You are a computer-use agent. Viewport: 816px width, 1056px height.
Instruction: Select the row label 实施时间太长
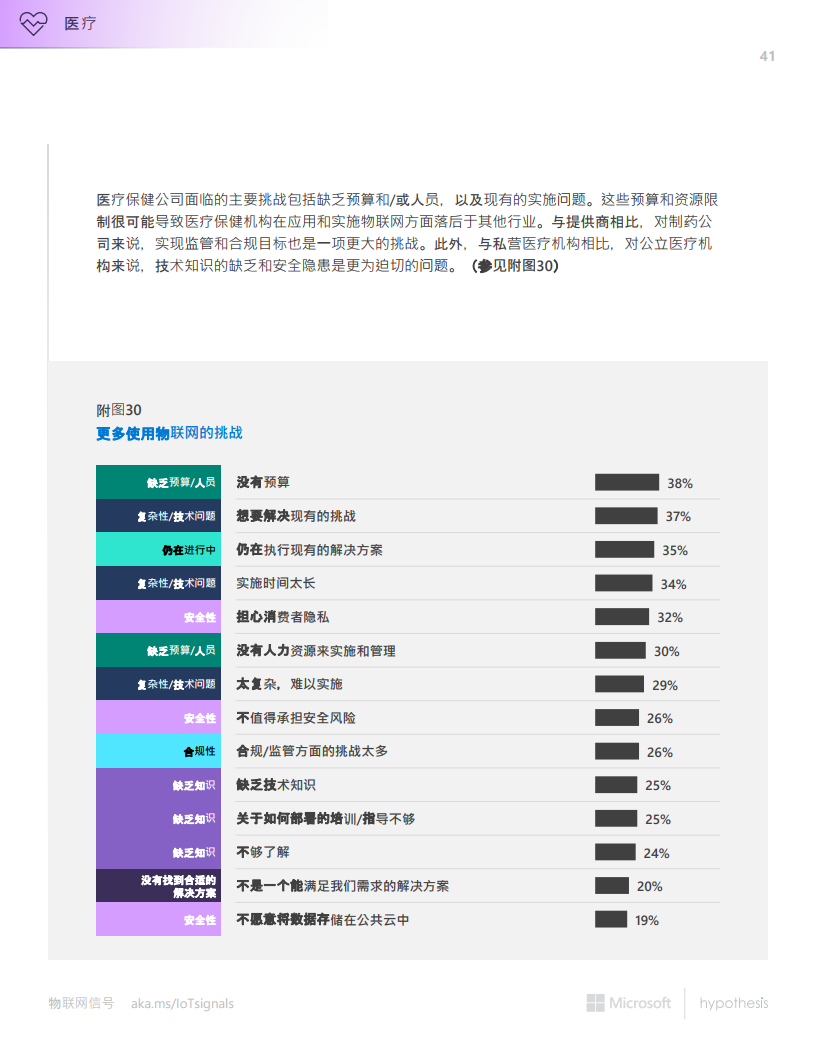276,583
